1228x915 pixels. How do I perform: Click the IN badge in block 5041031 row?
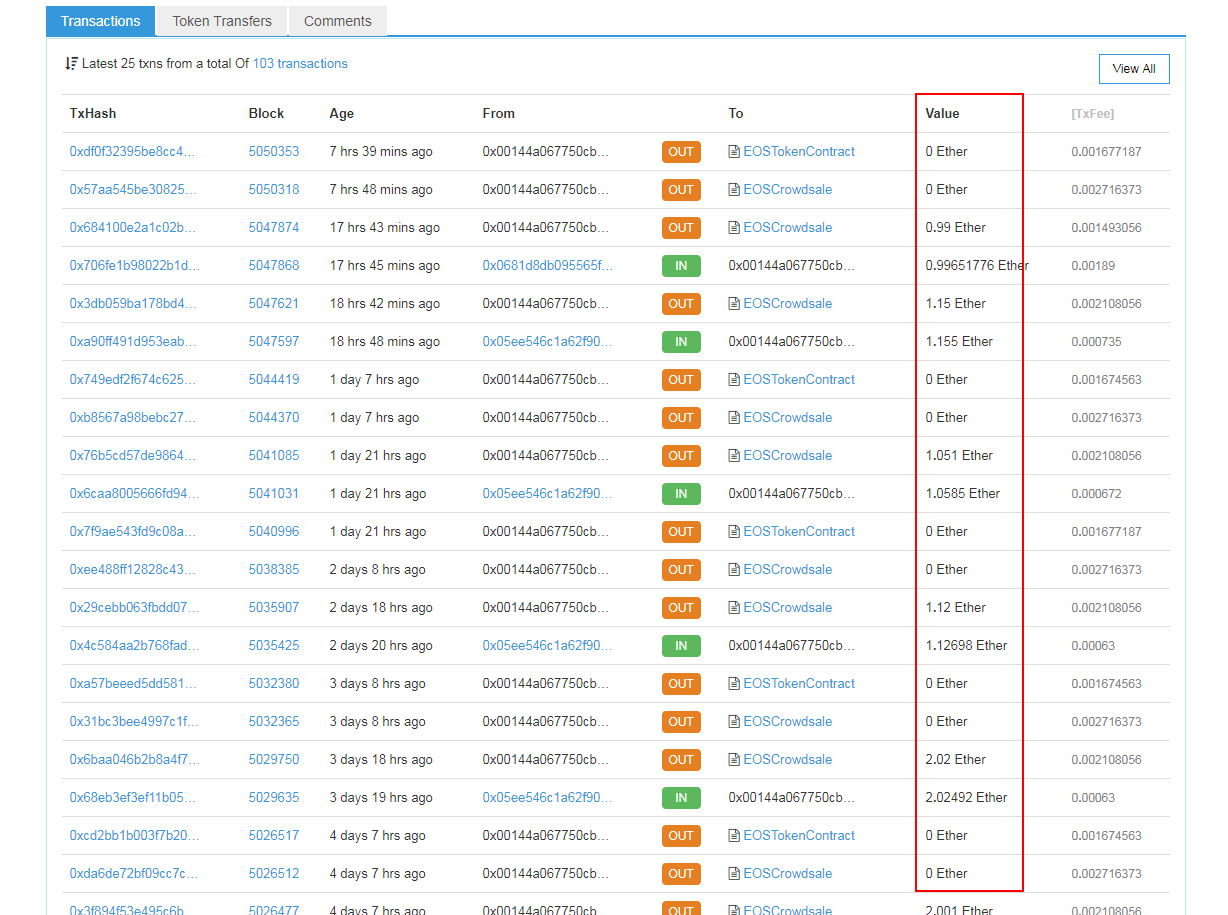coord(681,494)
